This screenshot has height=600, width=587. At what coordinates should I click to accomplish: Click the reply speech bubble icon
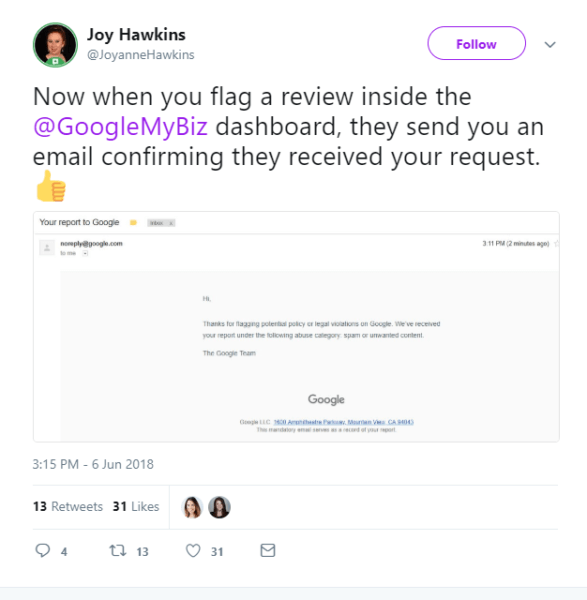pos(42,550)
